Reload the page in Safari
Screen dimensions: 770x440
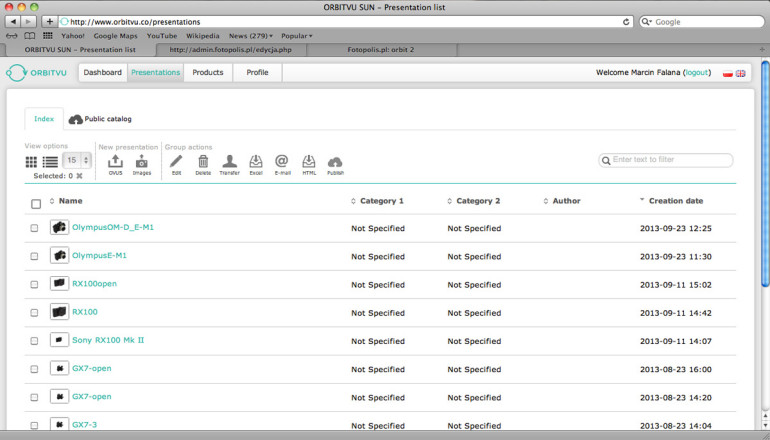tap(626, 22)
